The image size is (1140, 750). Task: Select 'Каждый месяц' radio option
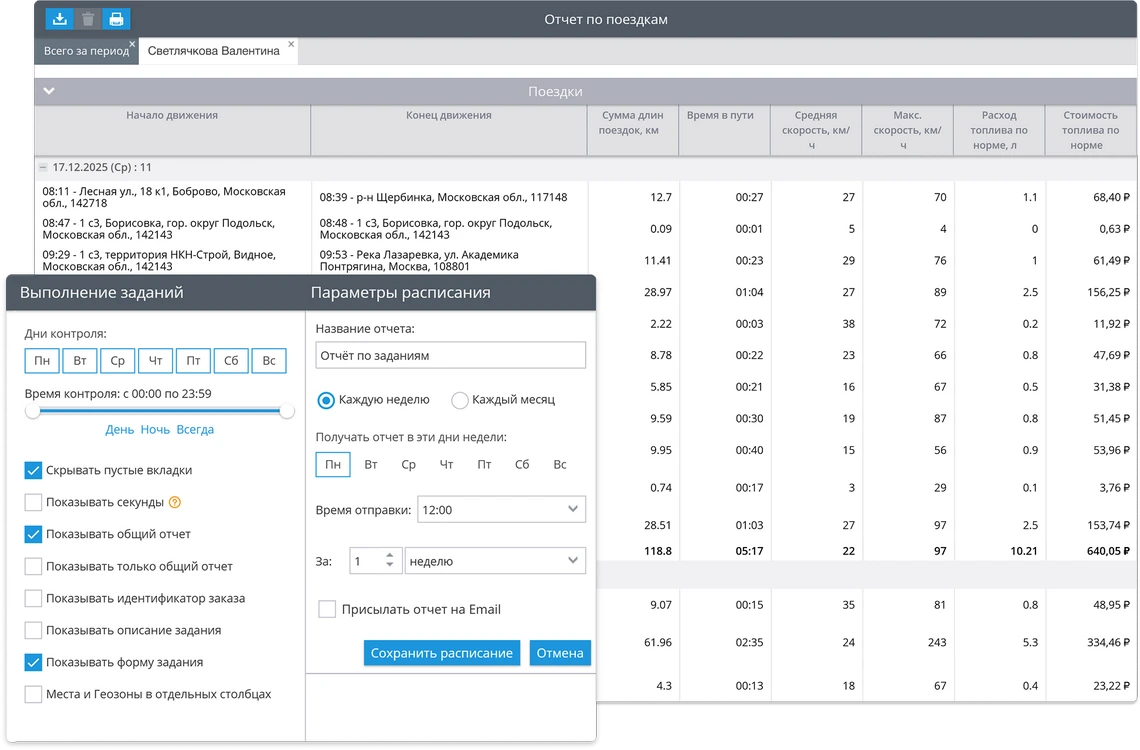point(460,400)
